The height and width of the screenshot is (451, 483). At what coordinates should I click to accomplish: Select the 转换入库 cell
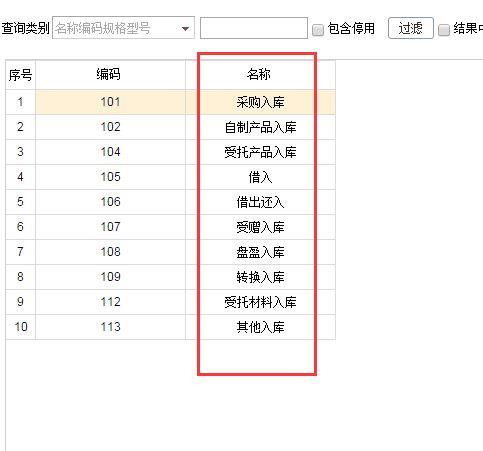click(x=260, y=277)
